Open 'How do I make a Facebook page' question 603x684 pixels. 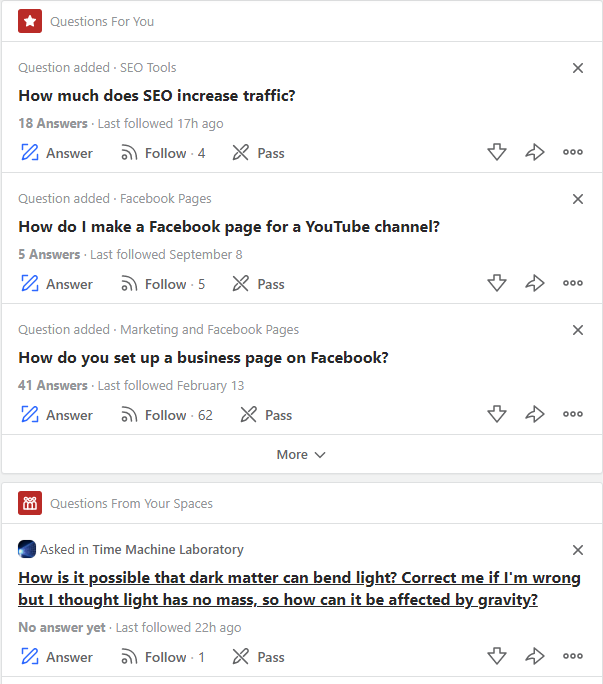[x=229, y=227]
